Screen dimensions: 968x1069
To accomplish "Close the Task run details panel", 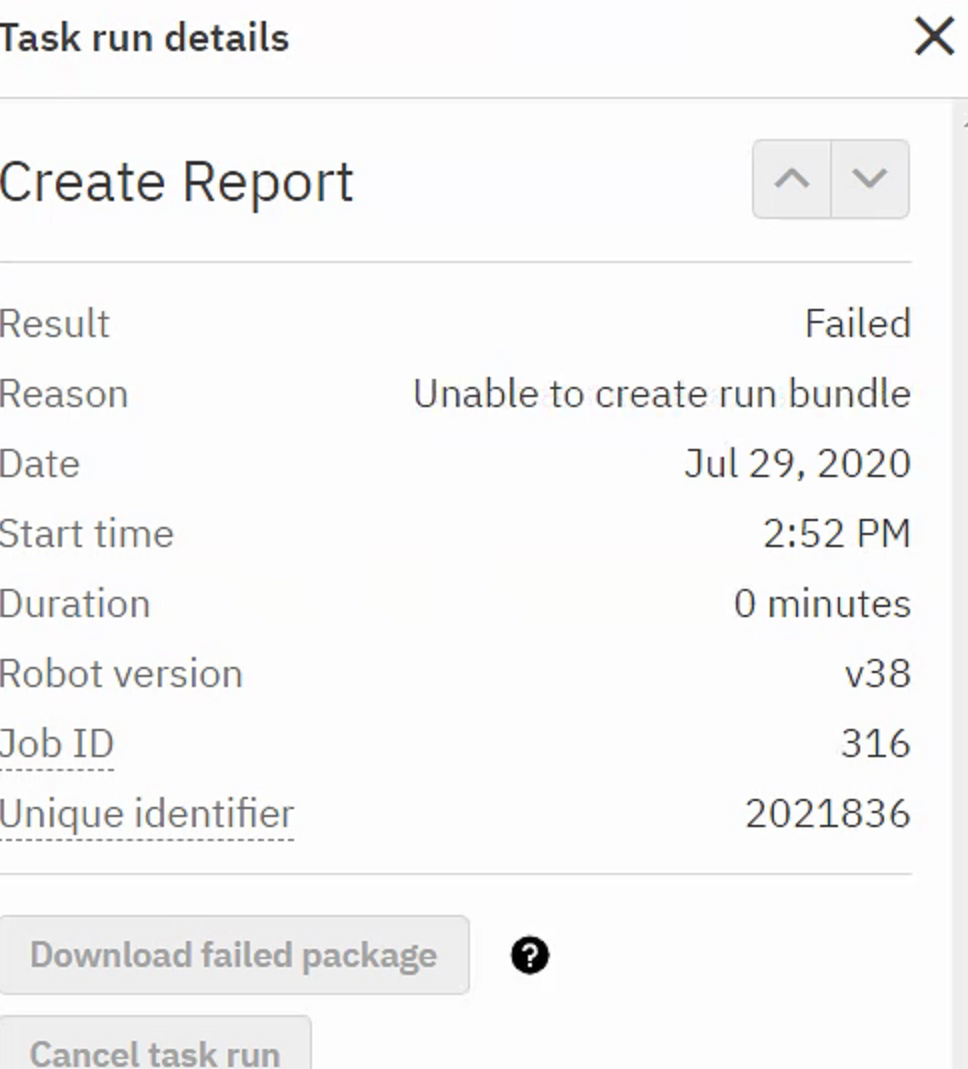I will [934, 38].
